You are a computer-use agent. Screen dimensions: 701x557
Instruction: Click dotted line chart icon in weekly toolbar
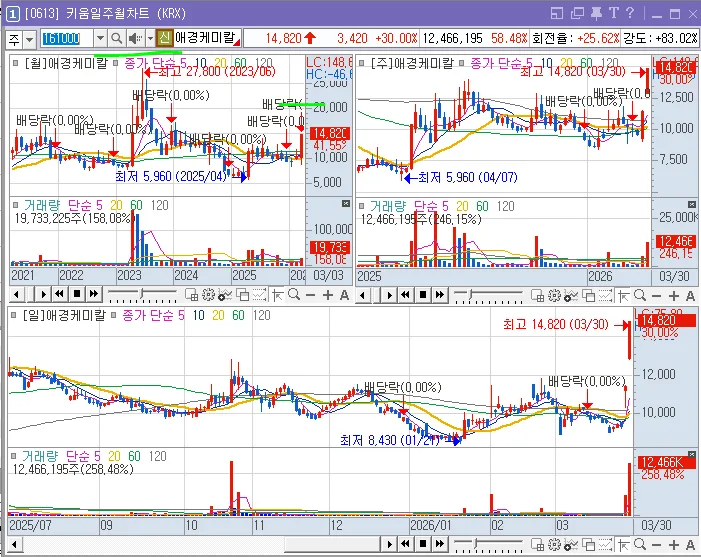click(x=605, y=295)
